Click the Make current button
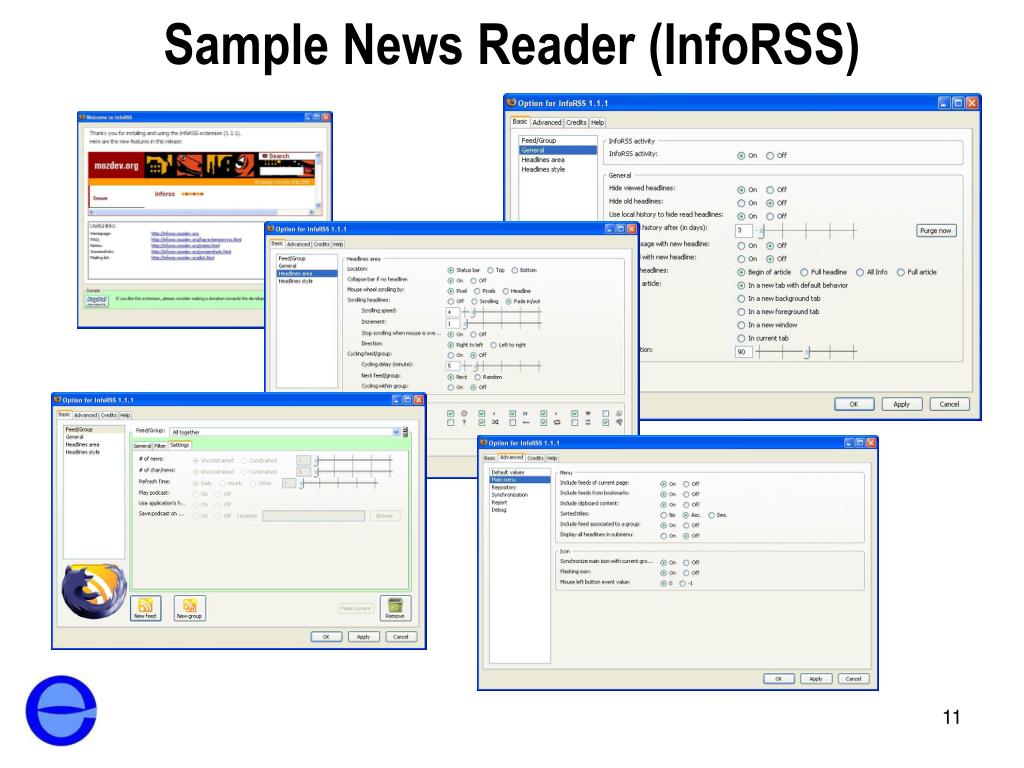 355,609
